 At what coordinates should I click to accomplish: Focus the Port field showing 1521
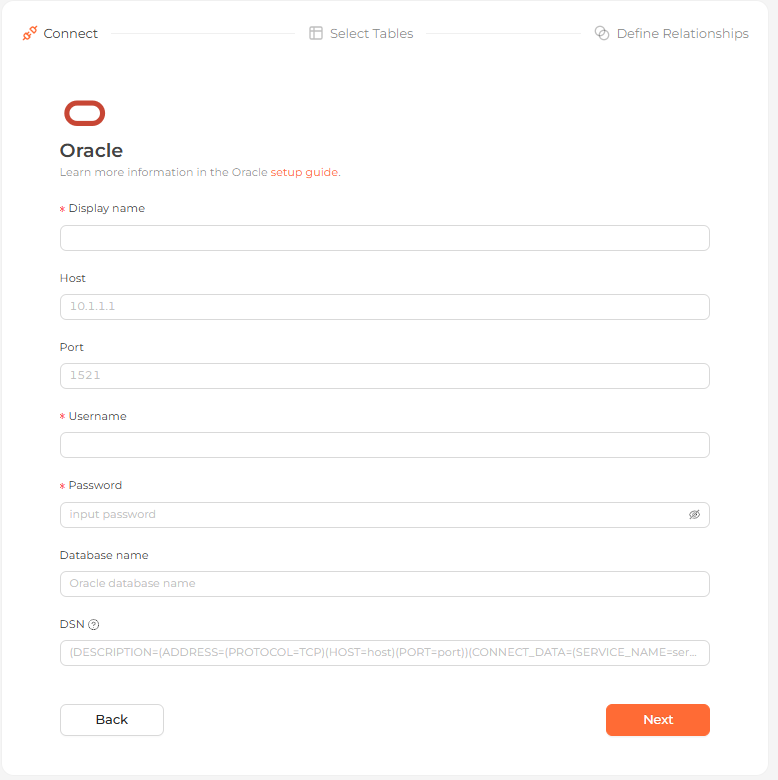(385, 376)
